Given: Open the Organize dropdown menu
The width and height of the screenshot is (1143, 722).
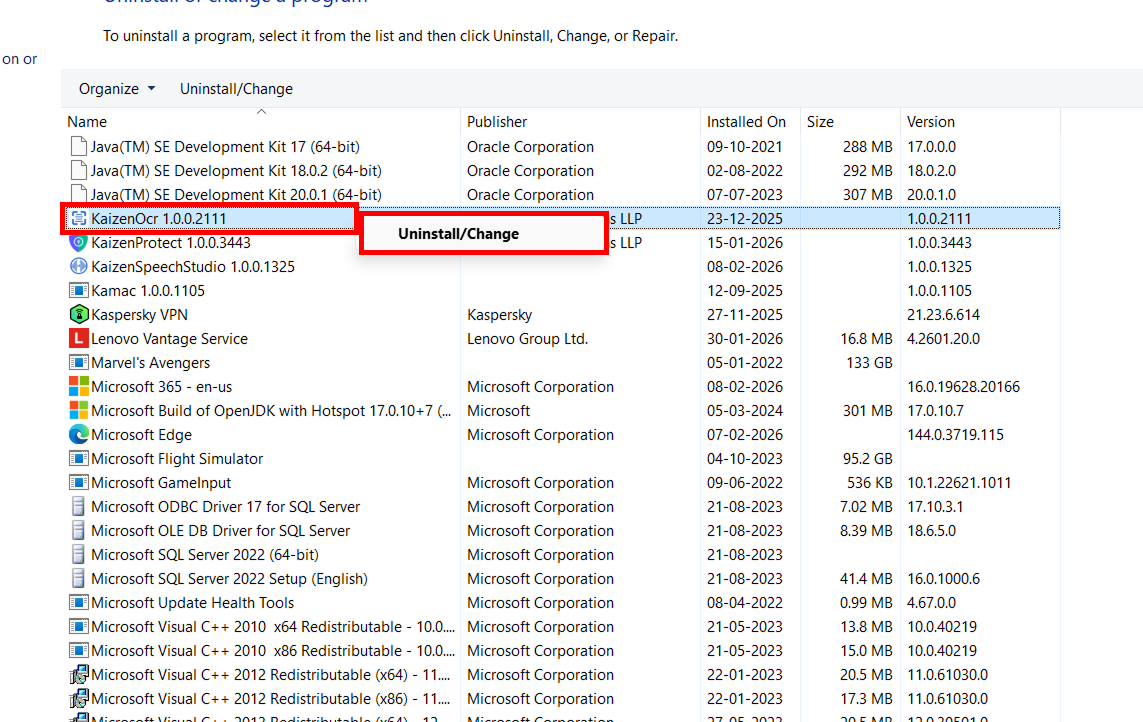Looking at the screenshot, I should 117,89.
